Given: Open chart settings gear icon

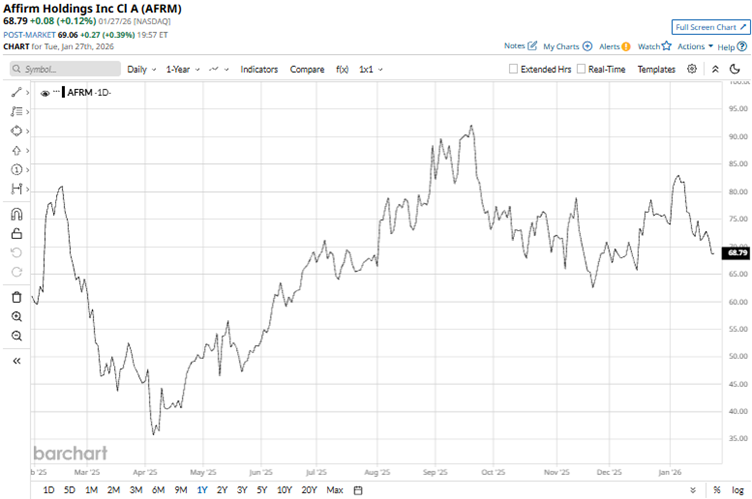Looking at the screenshot, I should pyautogui.click(x=692, y=69).
